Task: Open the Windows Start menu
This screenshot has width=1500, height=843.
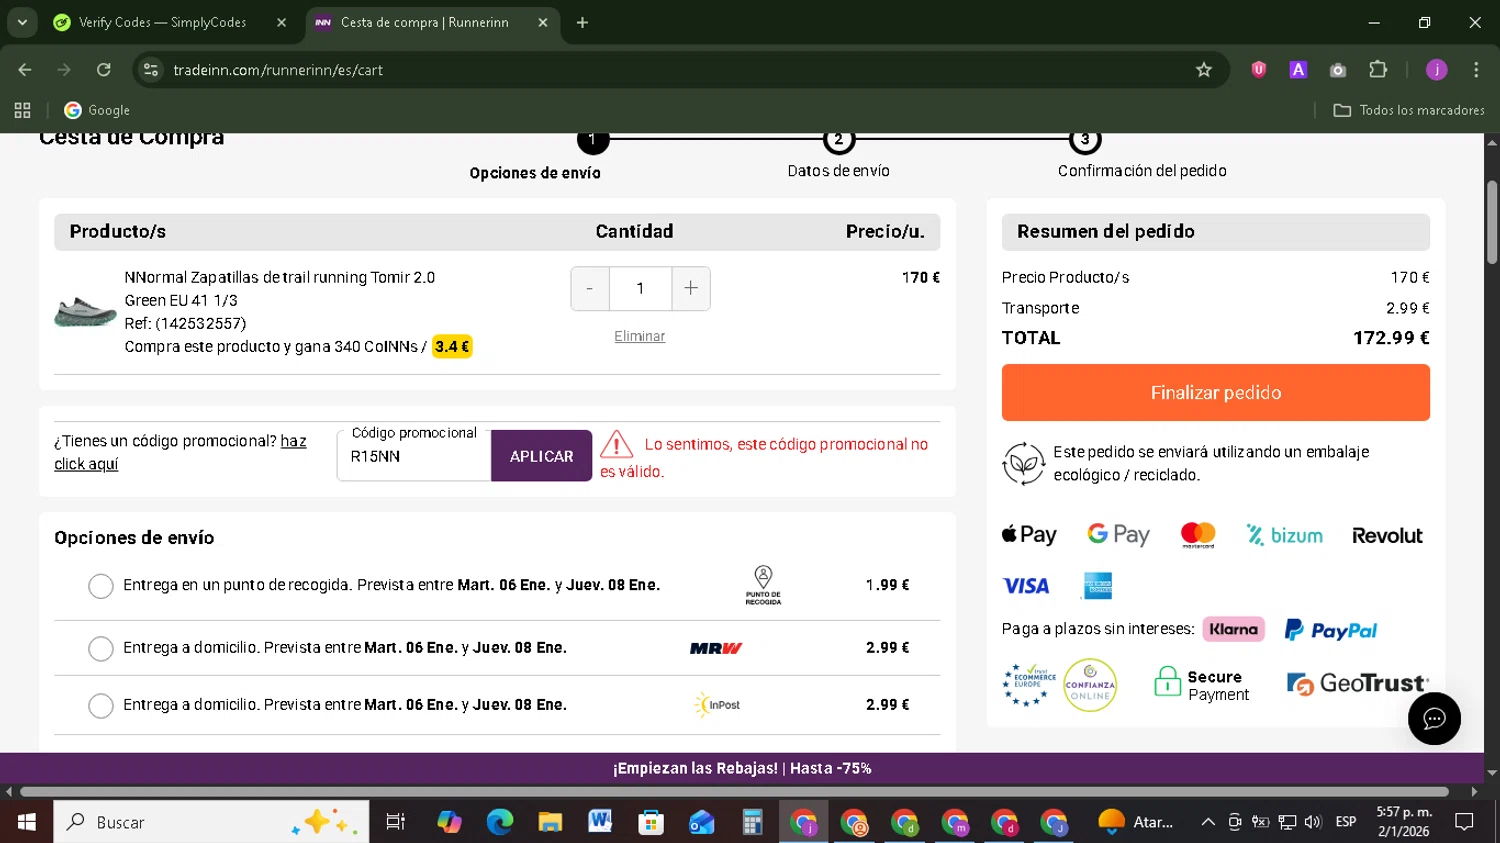Action: 27,822
